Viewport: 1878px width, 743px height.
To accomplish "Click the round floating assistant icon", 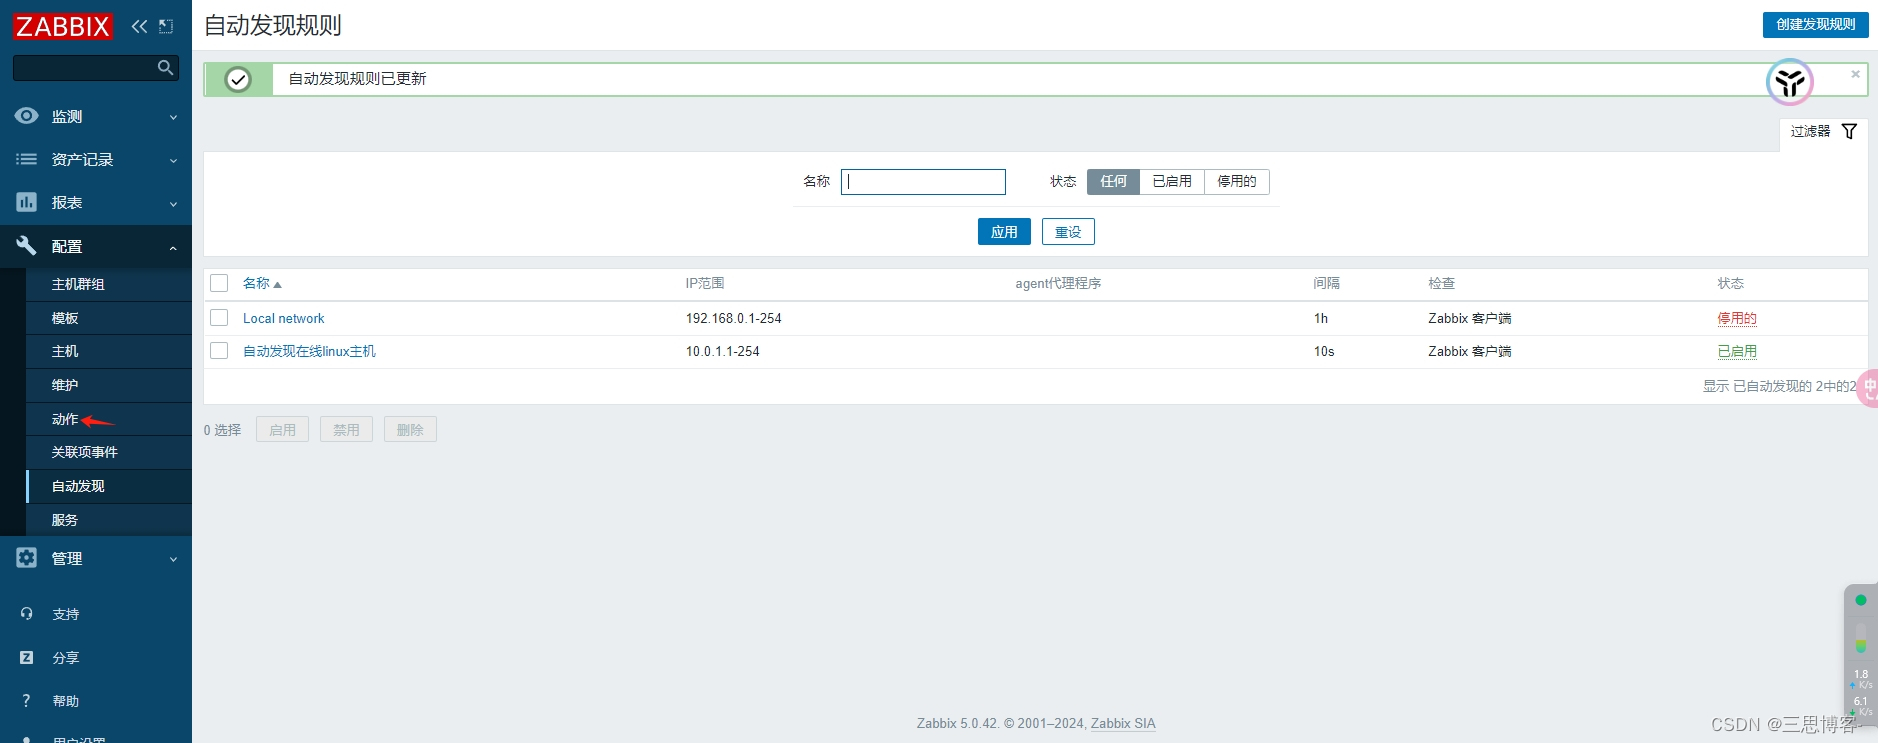I will (x=1790, y=82).
